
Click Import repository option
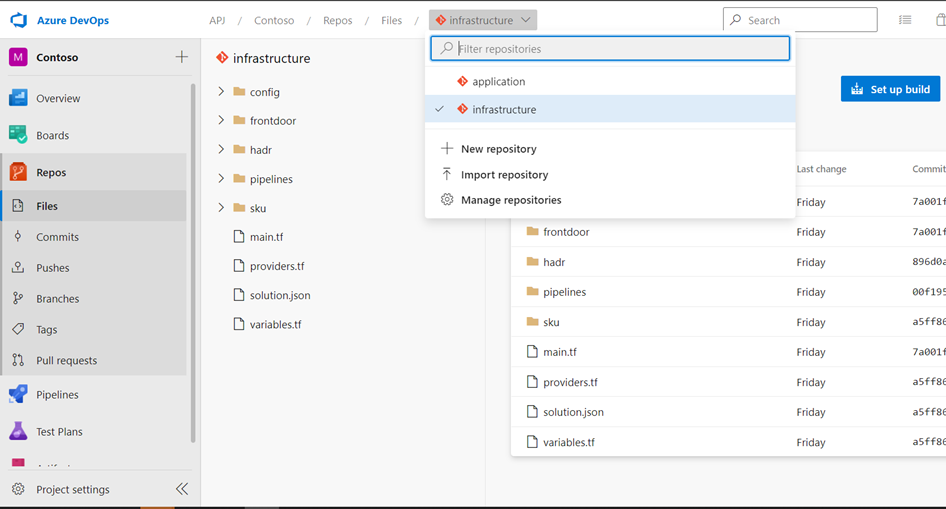coord(504,175)
